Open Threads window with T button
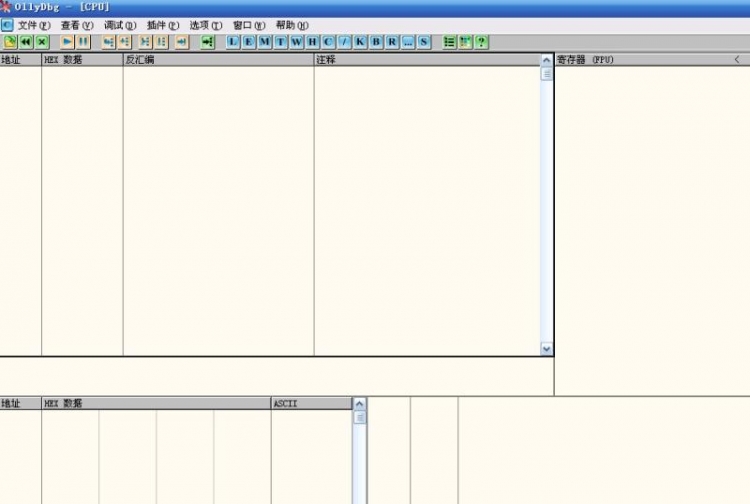Screen dimensions: 750x504 tap(280, 42)
